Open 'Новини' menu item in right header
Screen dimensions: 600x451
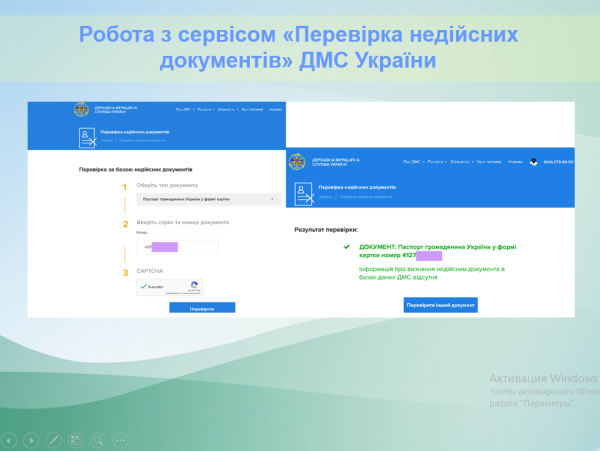(x=515, y=161)
